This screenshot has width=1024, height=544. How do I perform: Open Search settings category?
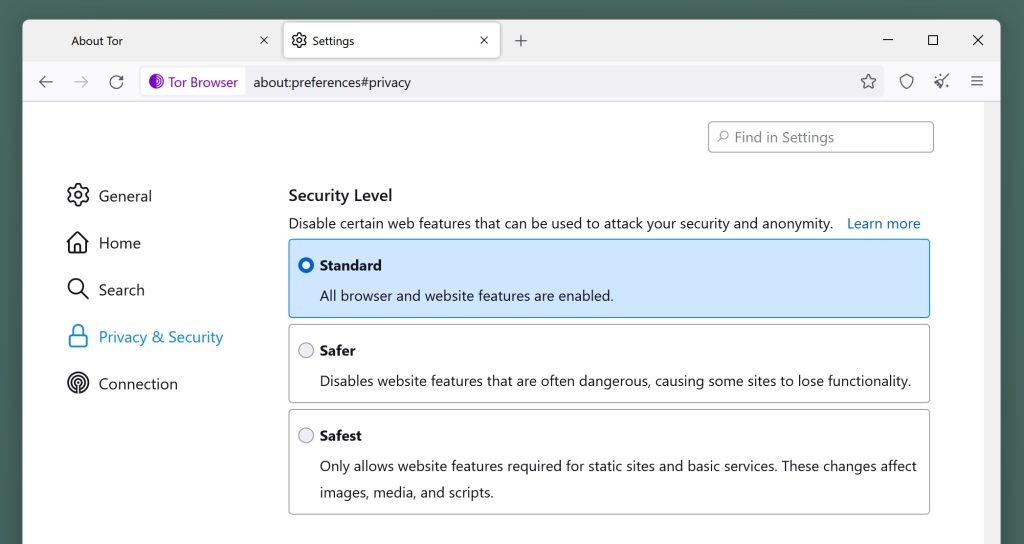coord(106,289)
